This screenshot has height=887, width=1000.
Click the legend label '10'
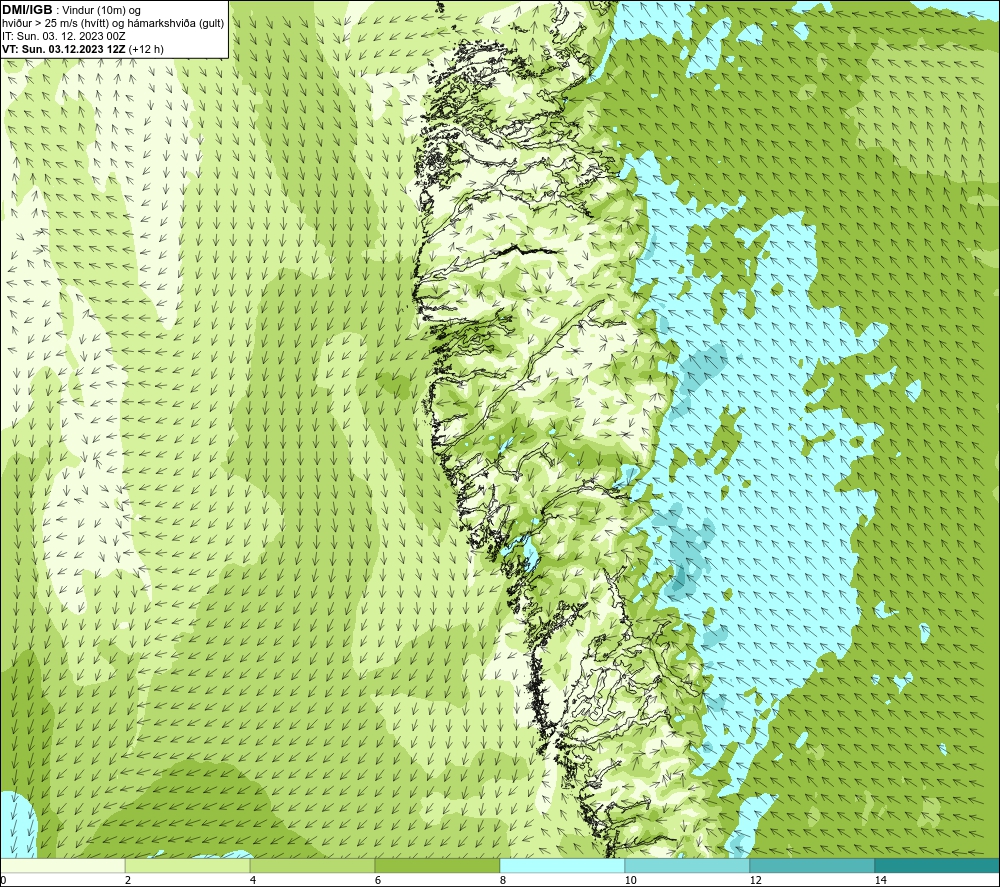630,880
